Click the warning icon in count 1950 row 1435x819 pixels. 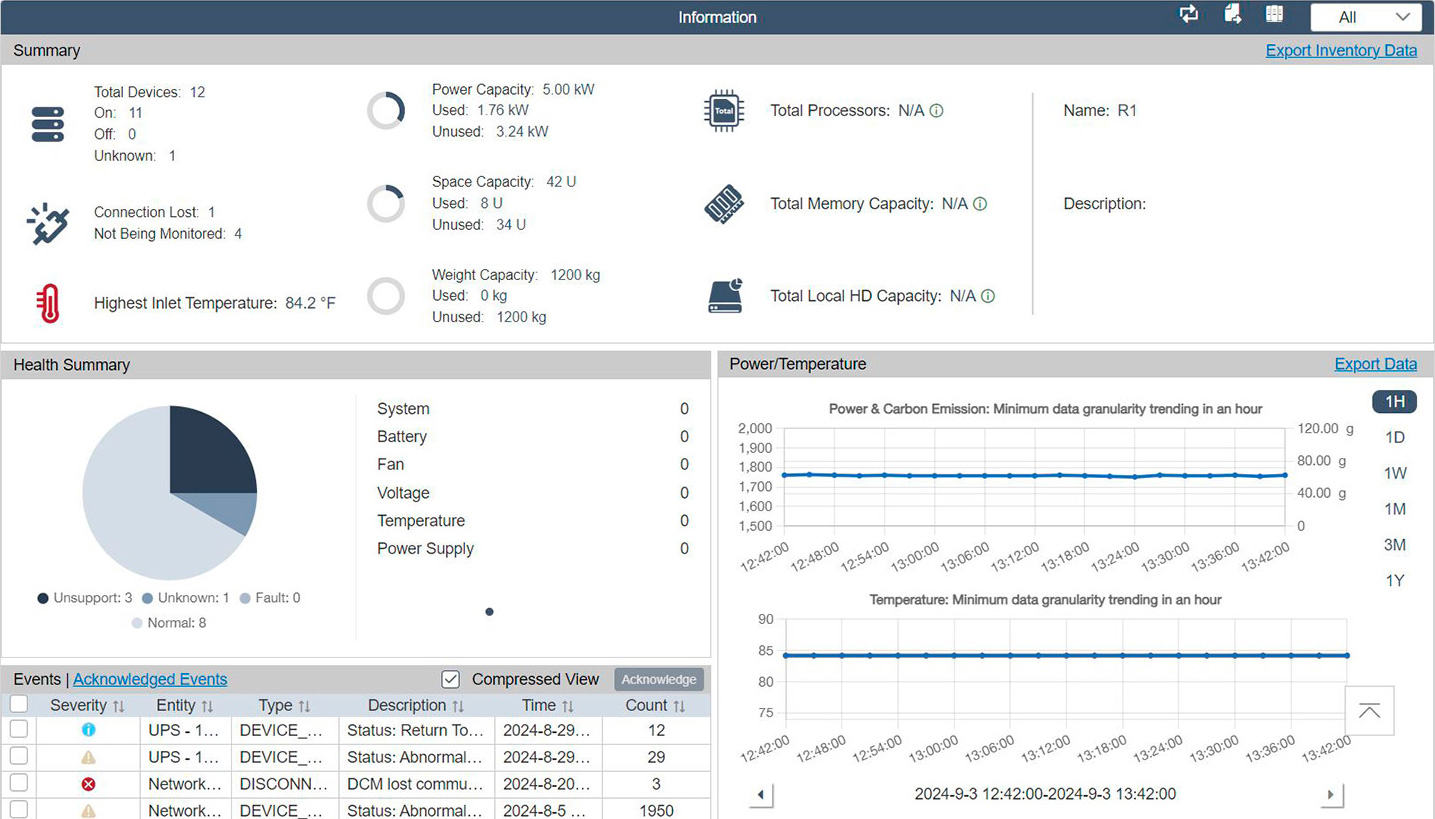point(88,811)
